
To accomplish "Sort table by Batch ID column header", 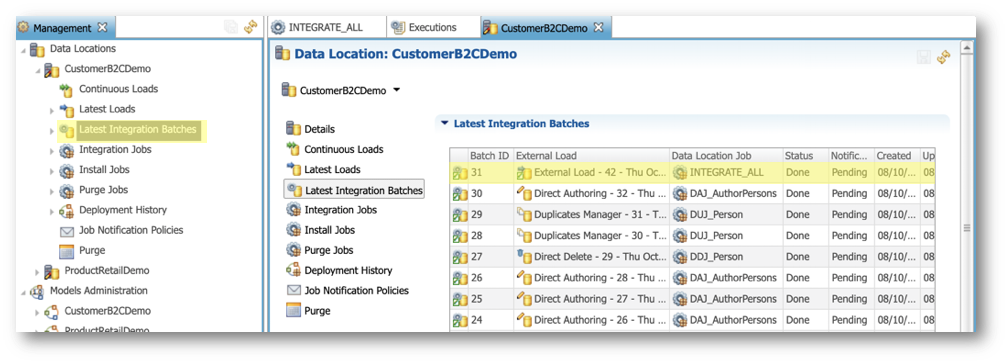I will [x=491, y=155].
